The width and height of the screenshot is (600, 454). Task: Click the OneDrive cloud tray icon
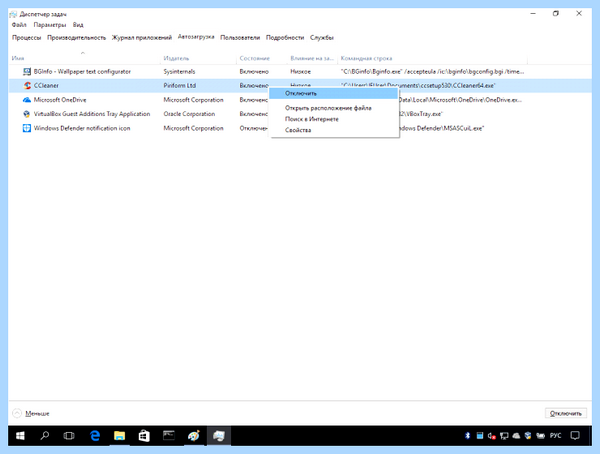[516, 436]
